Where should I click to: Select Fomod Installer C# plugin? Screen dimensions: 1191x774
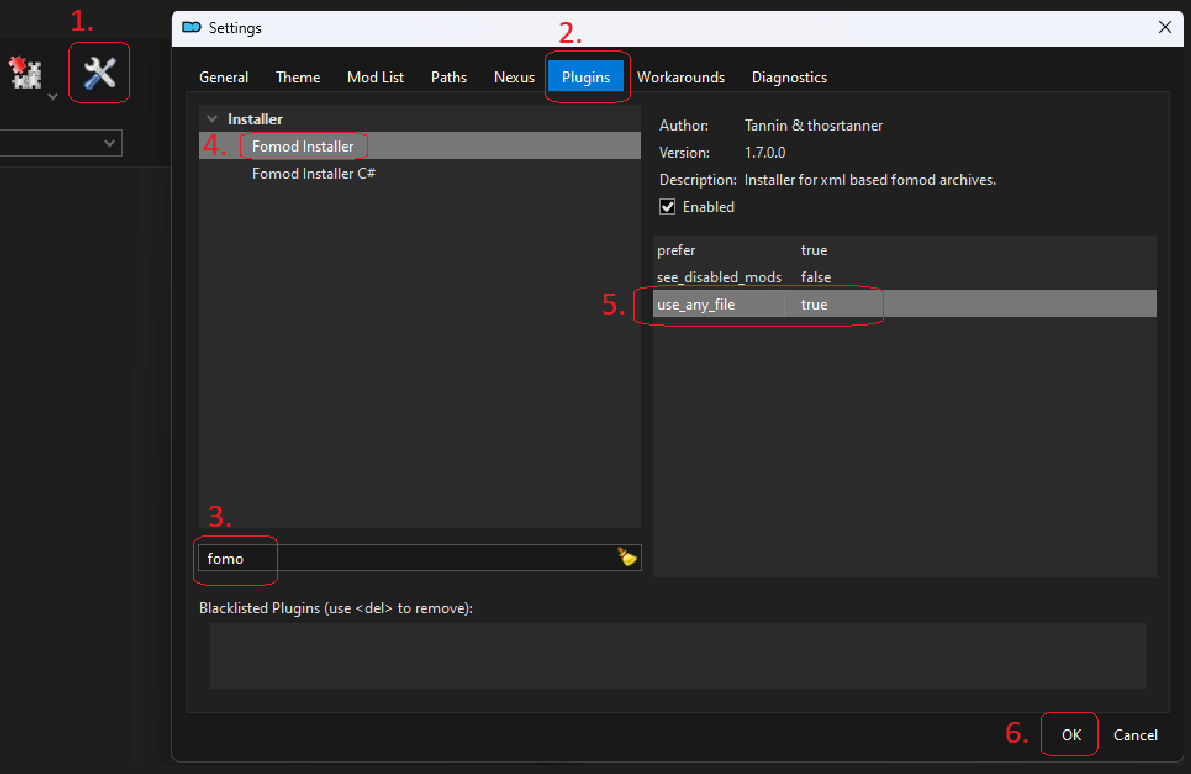pos(314,173)
